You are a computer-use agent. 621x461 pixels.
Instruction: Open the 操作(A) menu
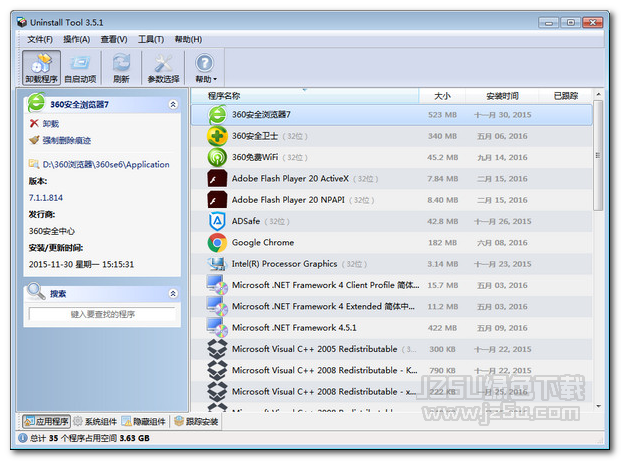point(76,39)
